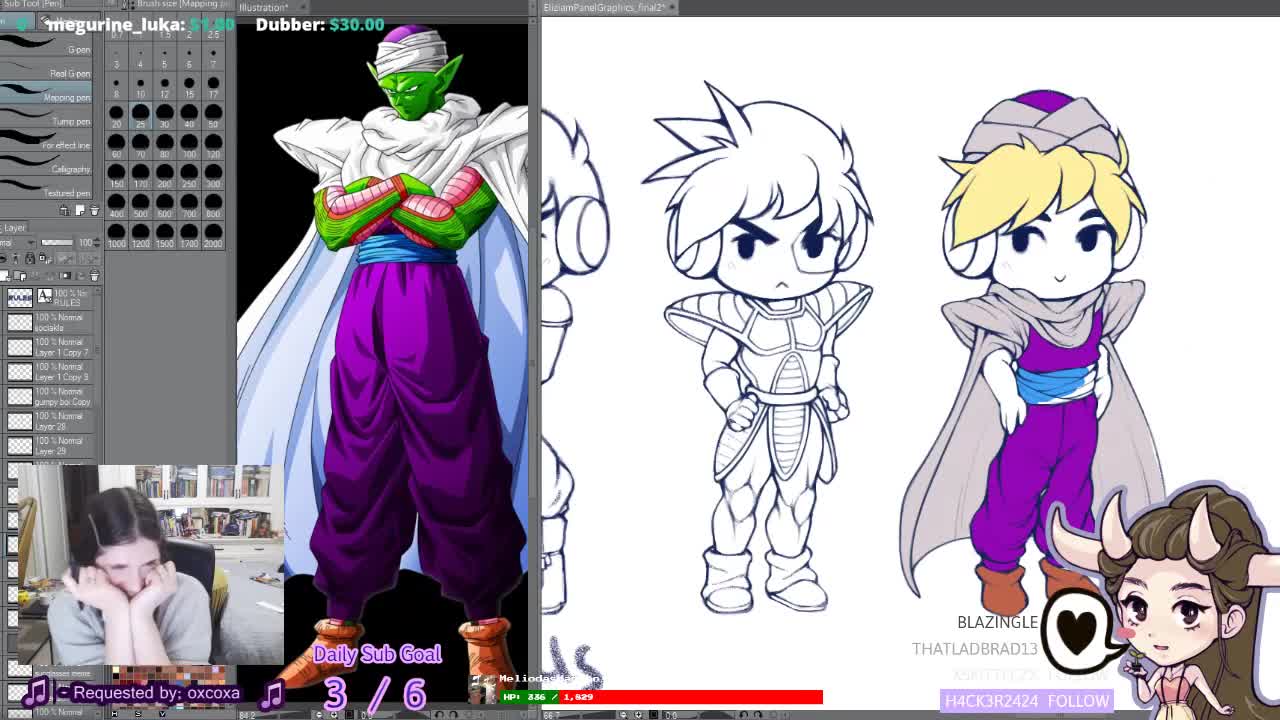Choose brush size 150 preset
This screenshot has width=1280, height=720.
pos(116,176)
